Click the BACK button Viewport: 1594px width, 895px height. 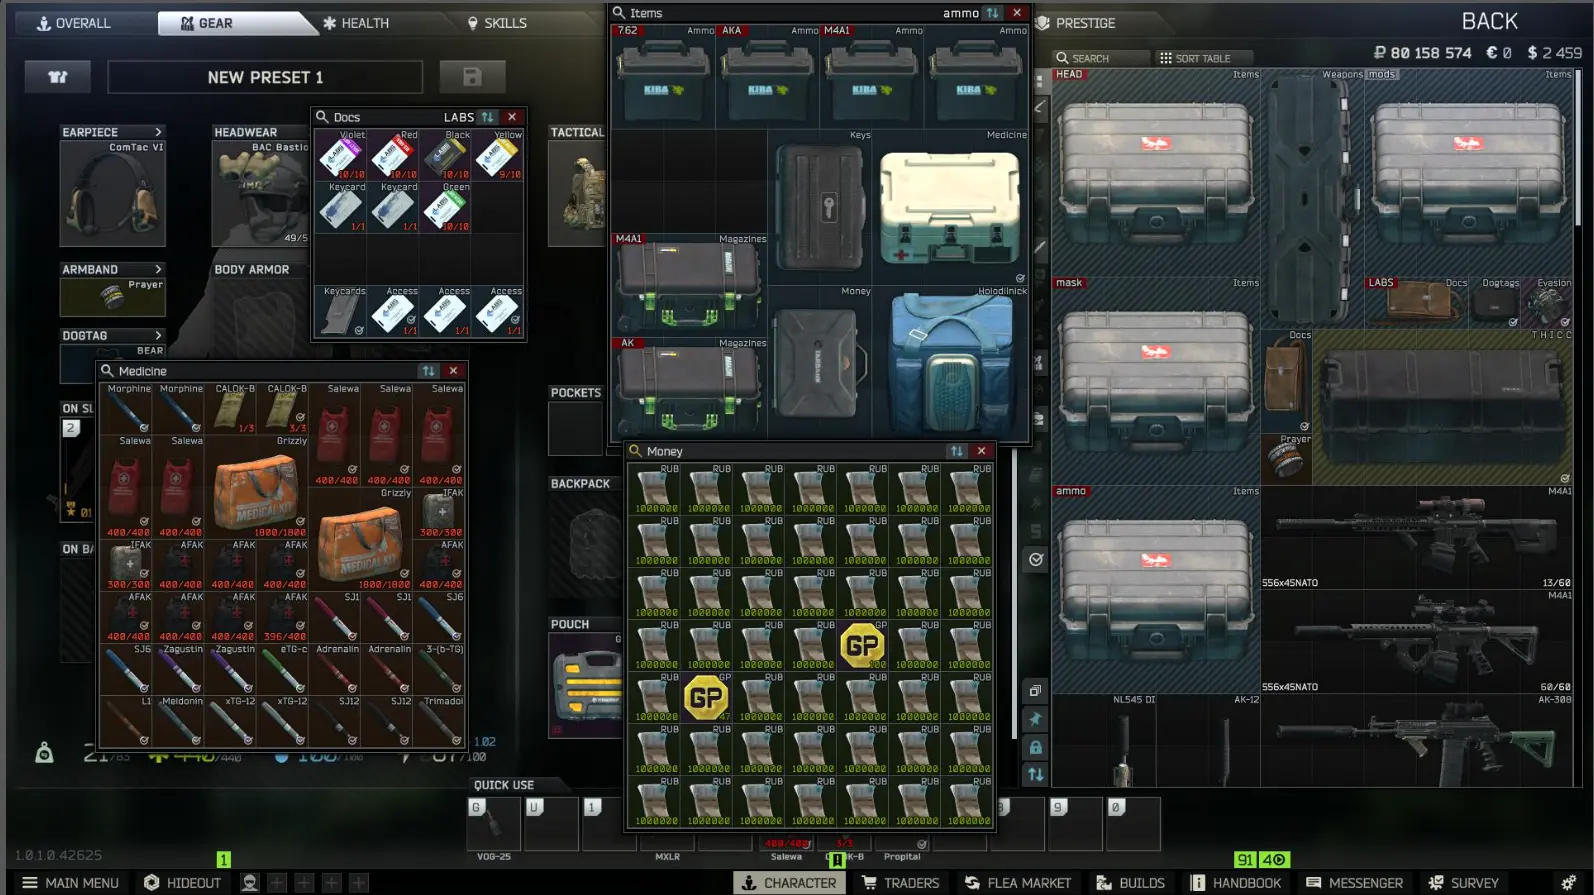(x=1490, y=21)
